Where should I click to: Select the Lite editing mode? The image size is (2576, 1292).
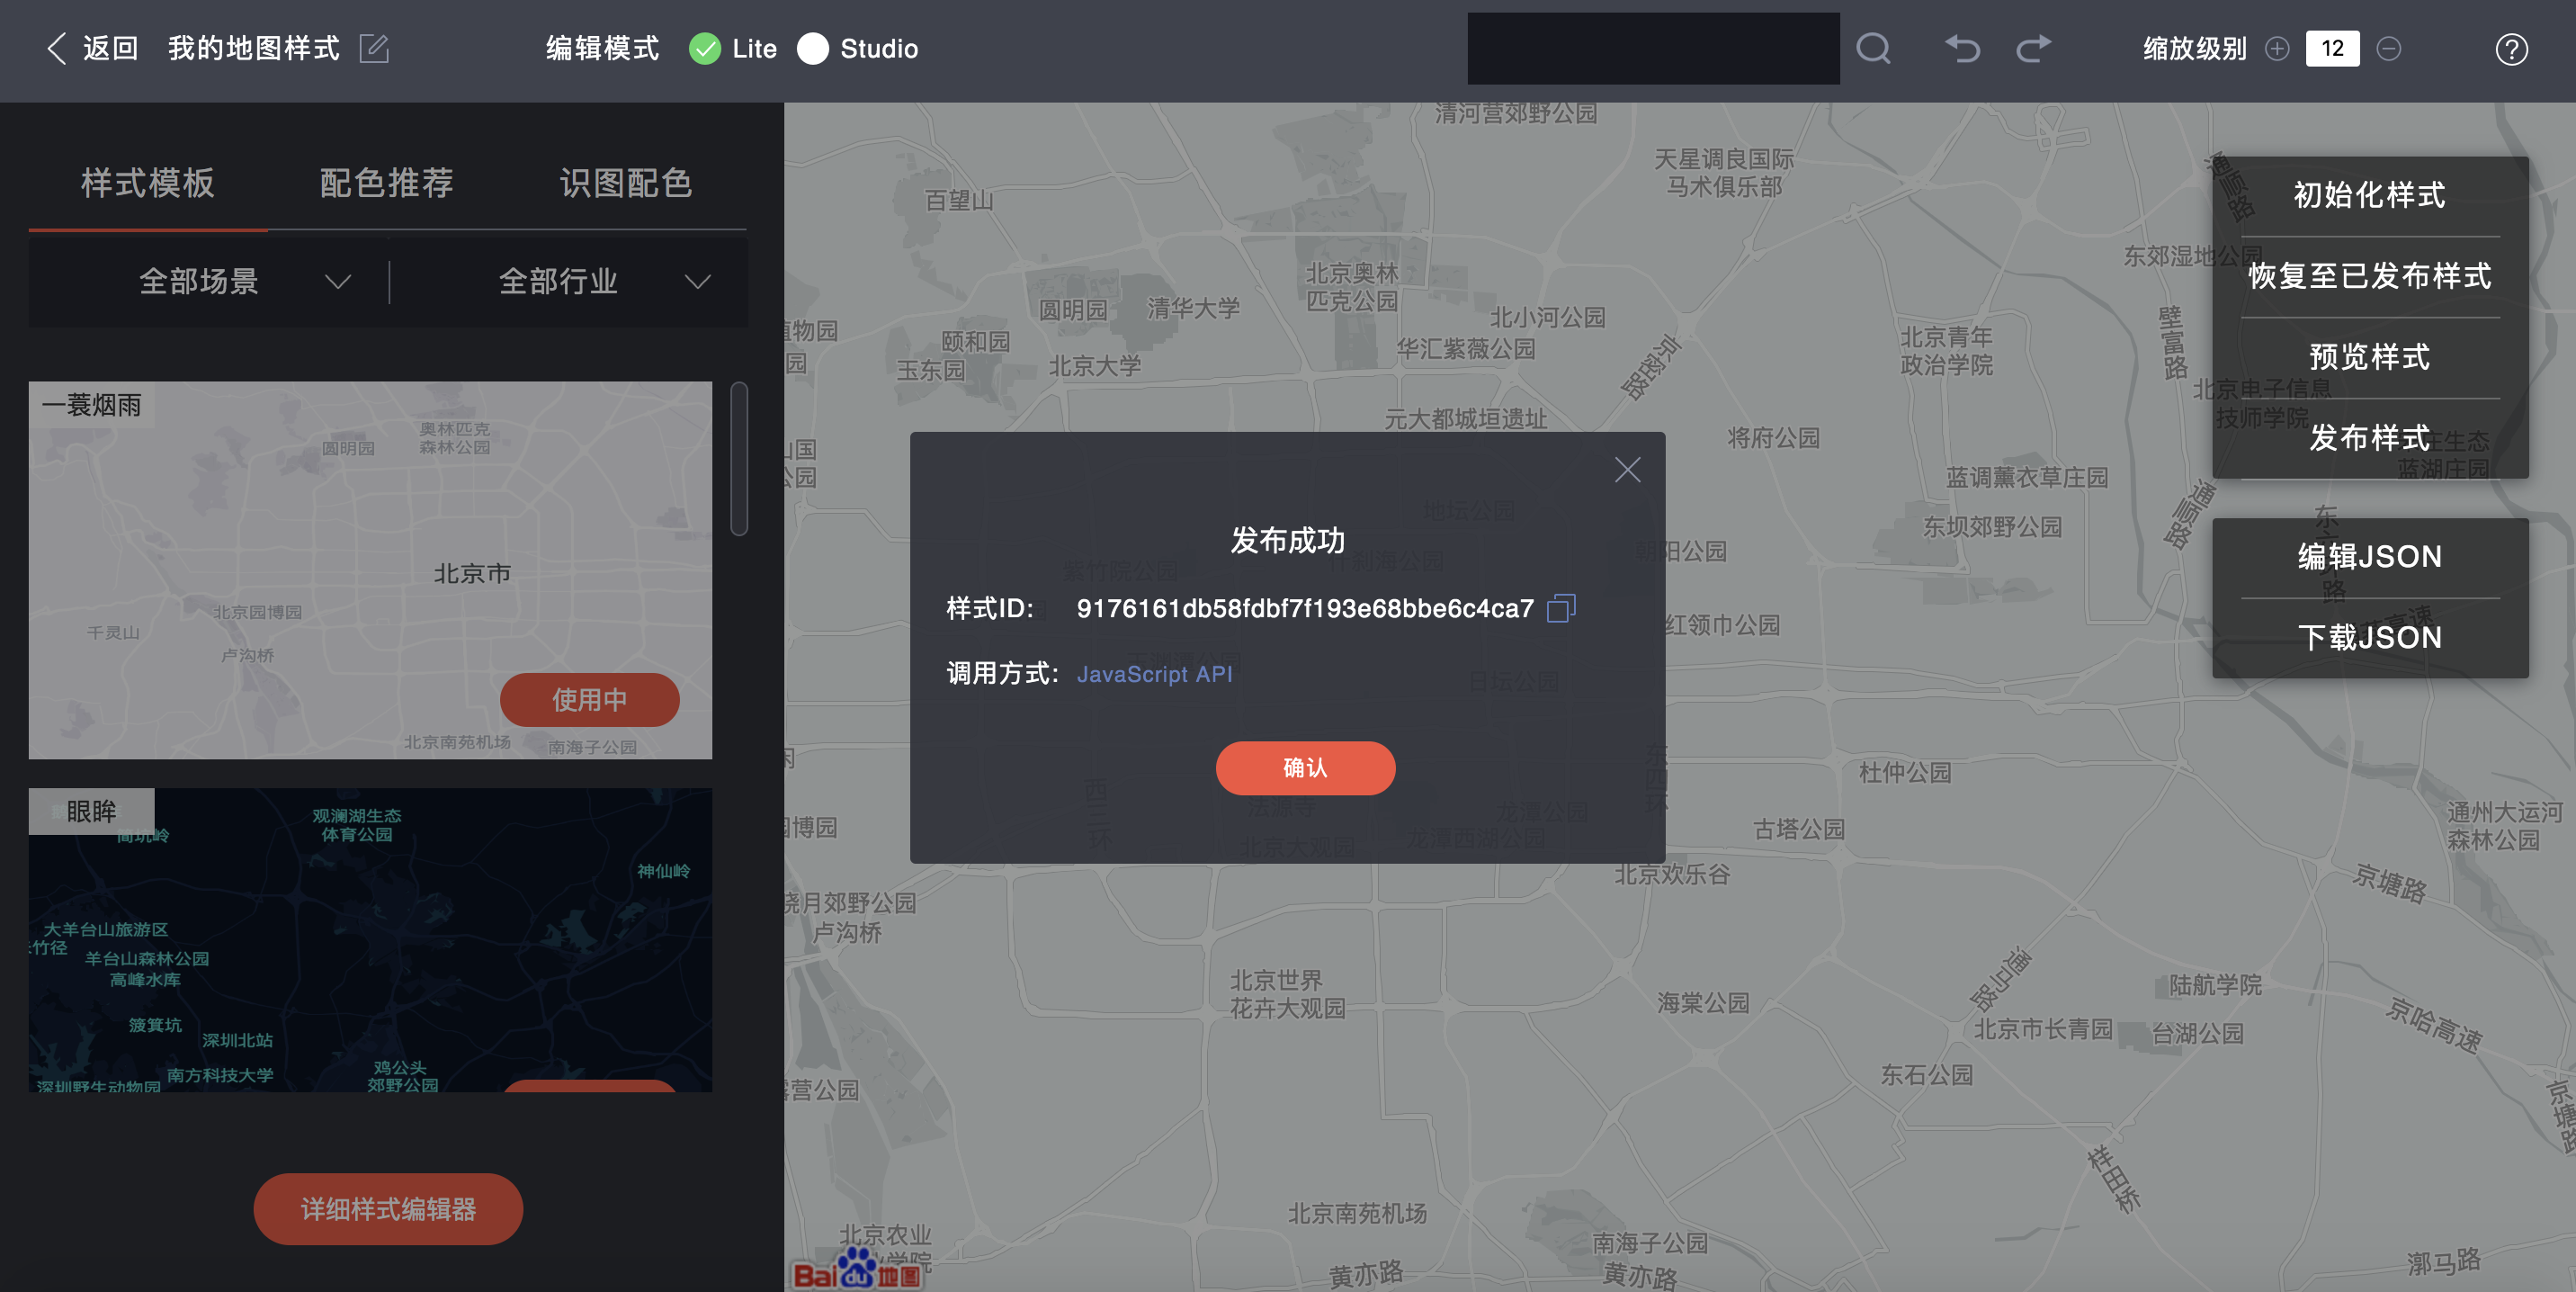pos(705,49)
